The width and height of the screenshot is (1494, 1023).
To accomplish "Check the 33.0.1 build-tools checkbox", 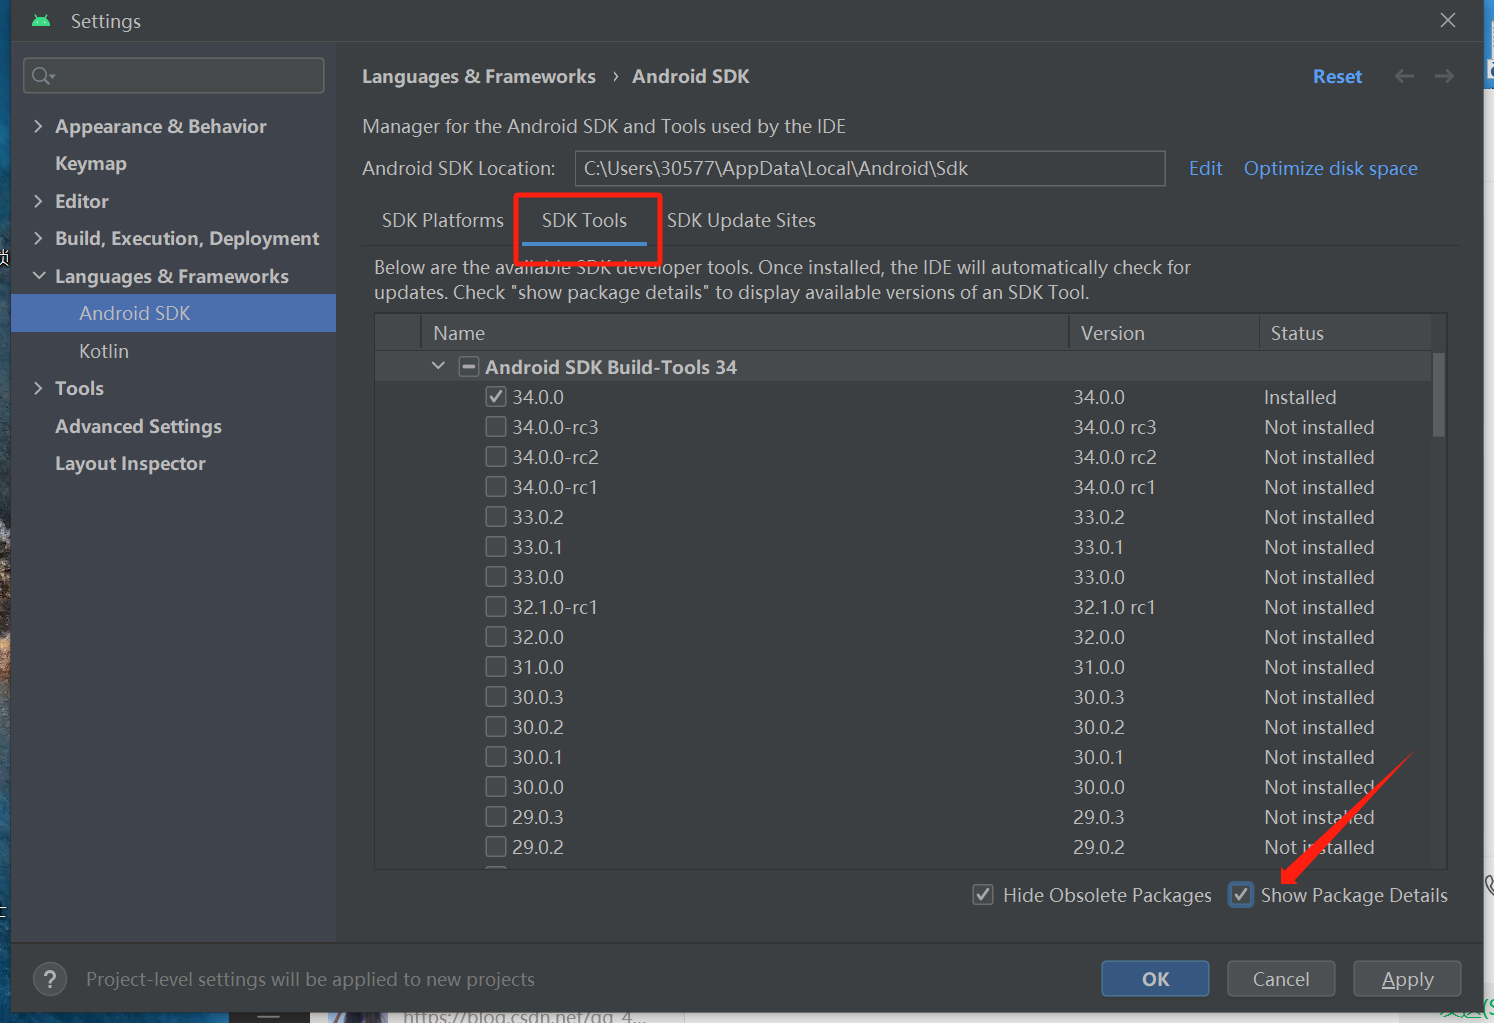I will [496, 547].
